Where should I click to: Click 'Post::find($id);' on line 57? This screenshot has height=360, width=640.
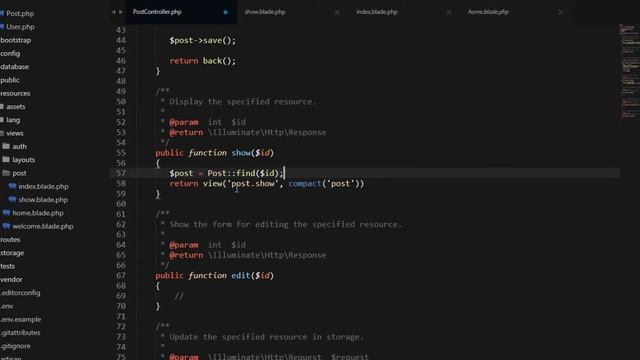(245, 173)
